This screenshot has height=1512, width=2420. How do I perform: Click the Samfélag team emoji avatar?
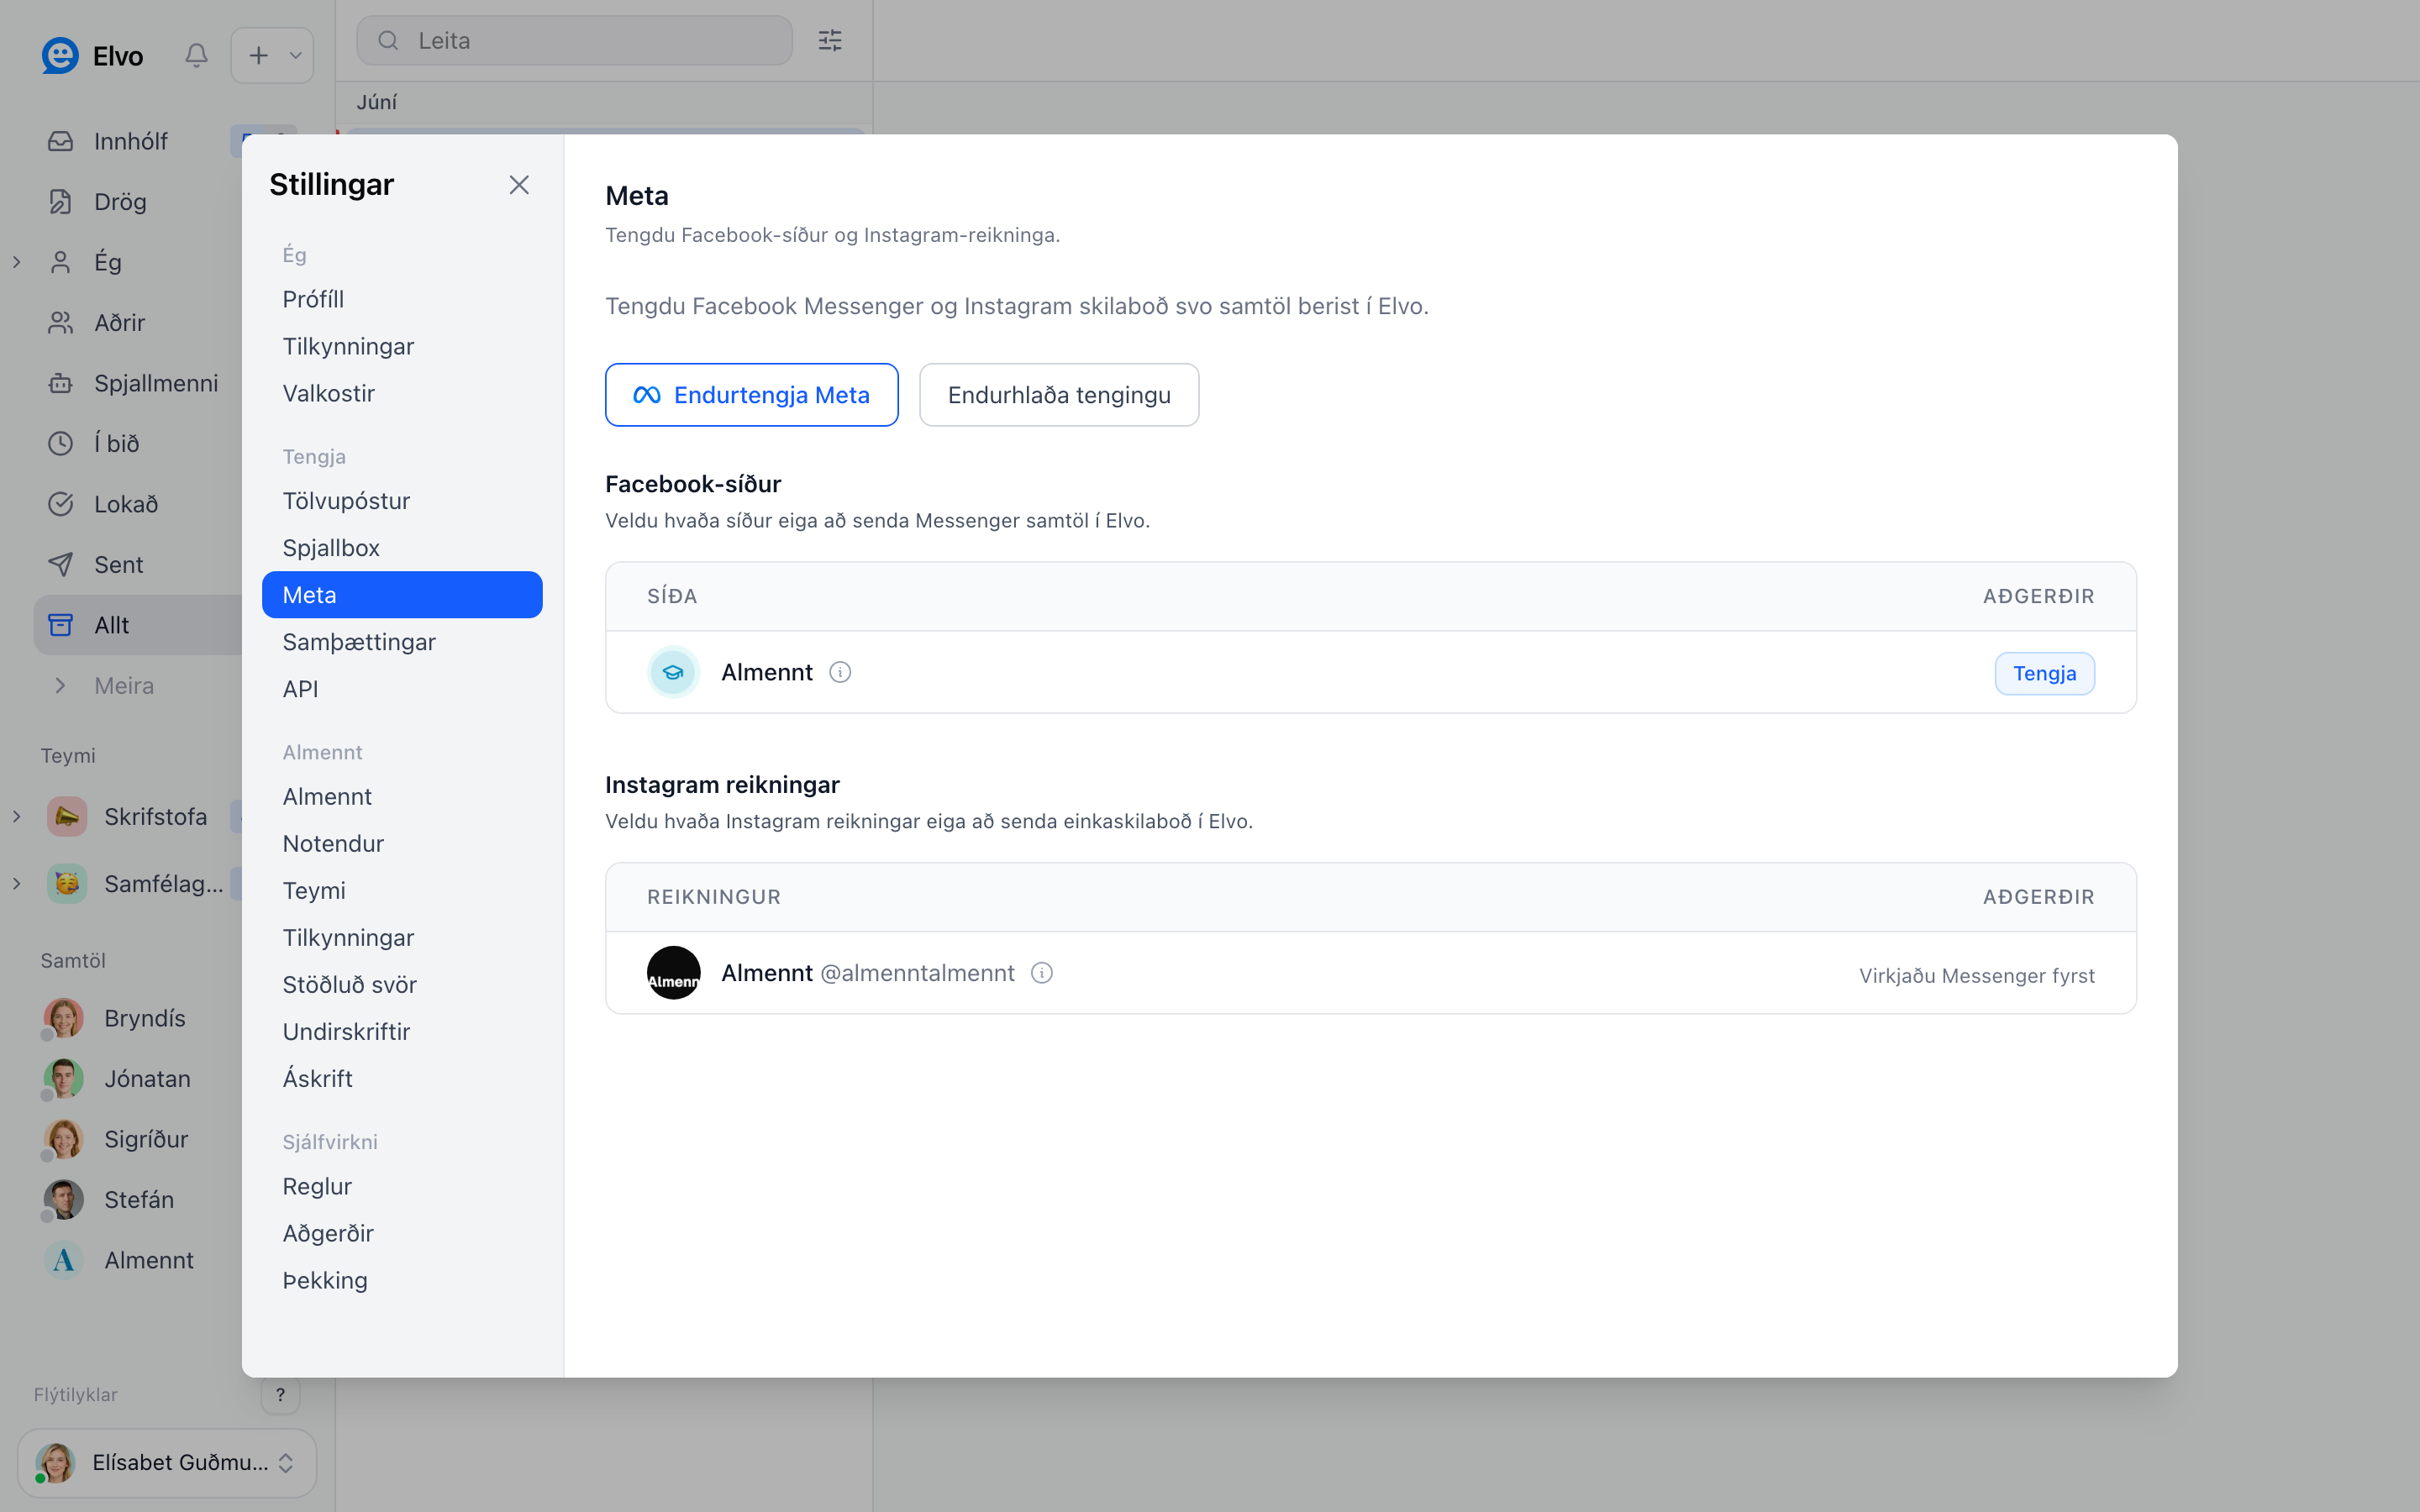point(67,883)
